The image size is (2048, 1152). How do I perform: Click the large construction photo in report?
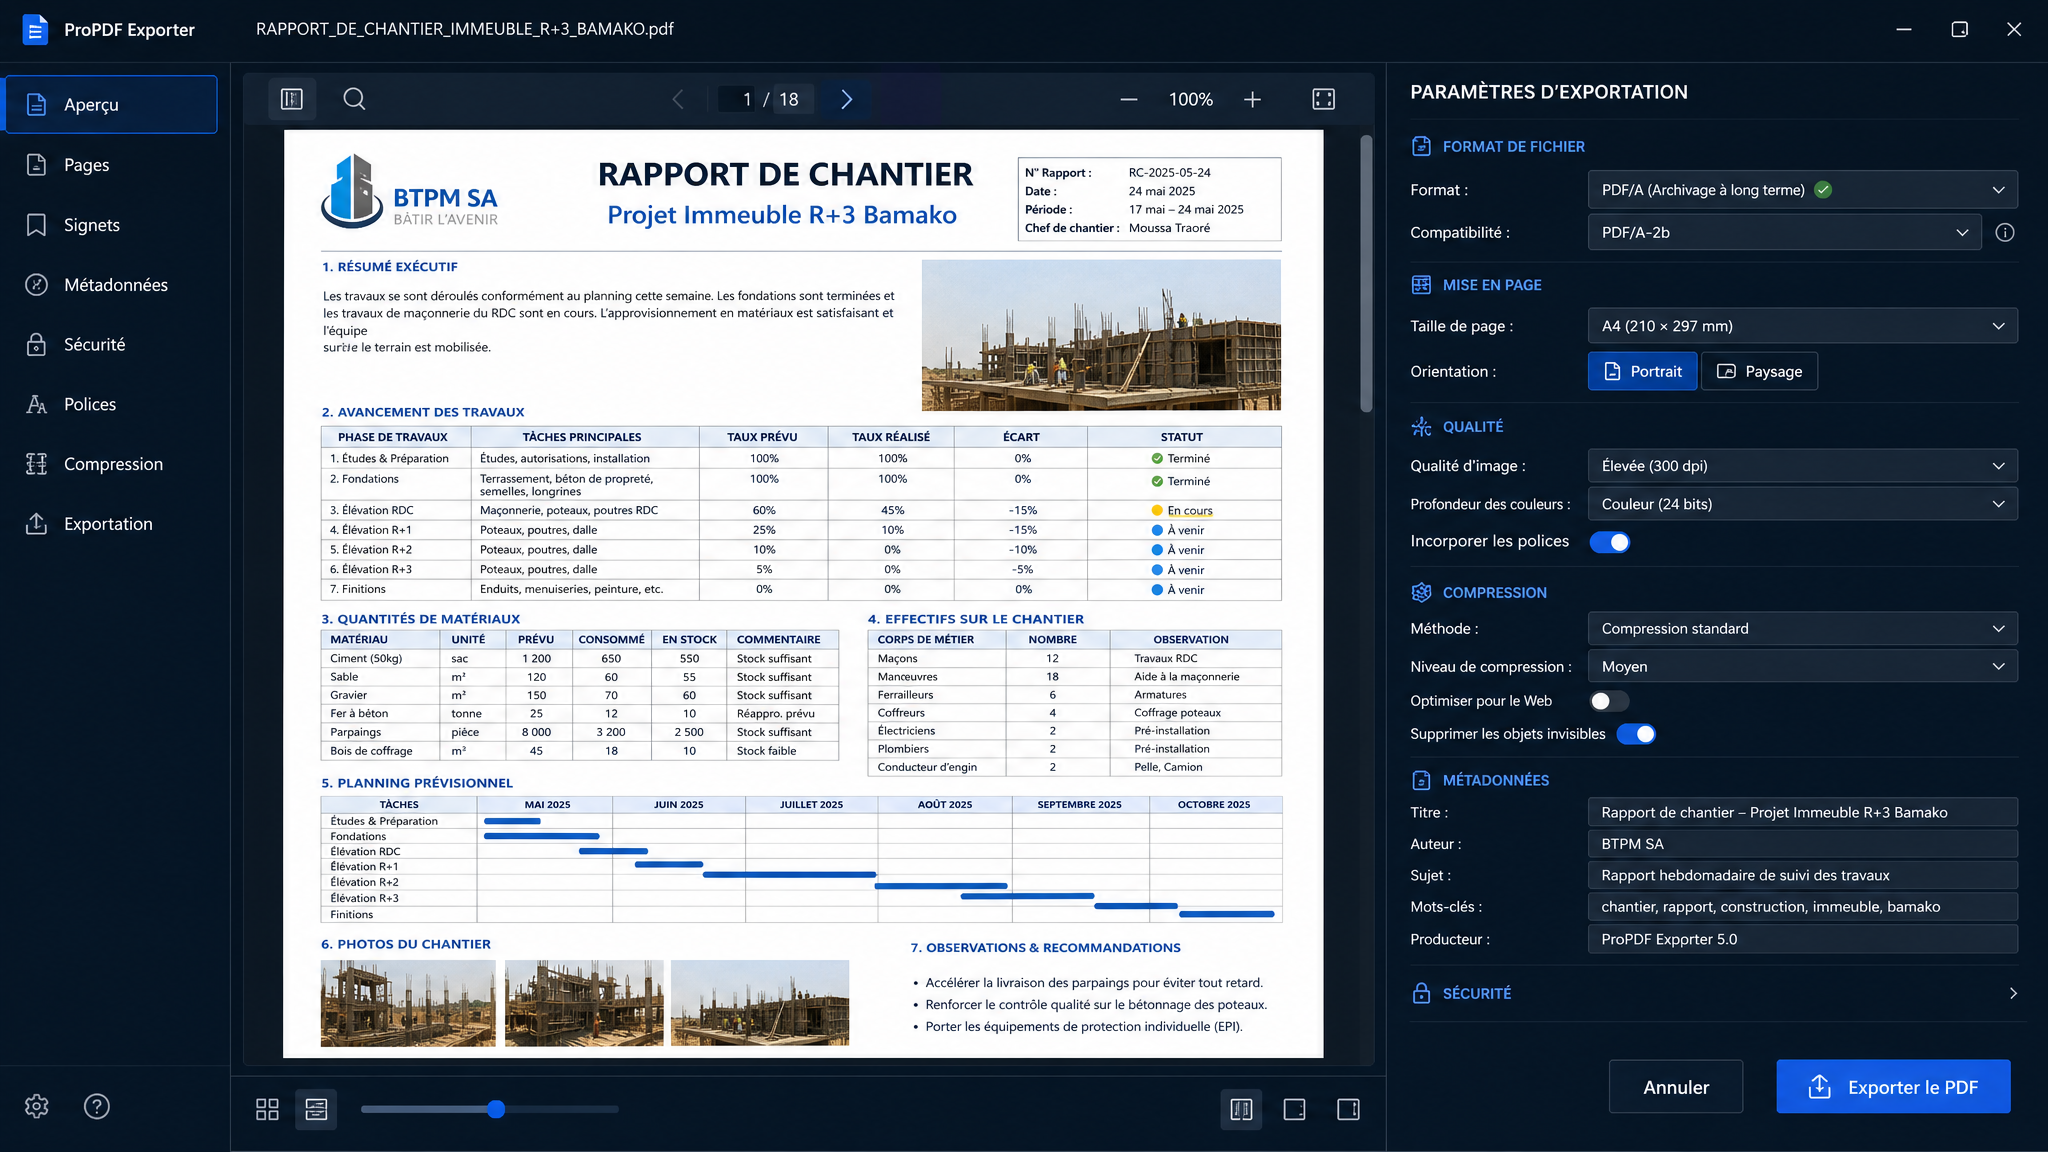1101,335
